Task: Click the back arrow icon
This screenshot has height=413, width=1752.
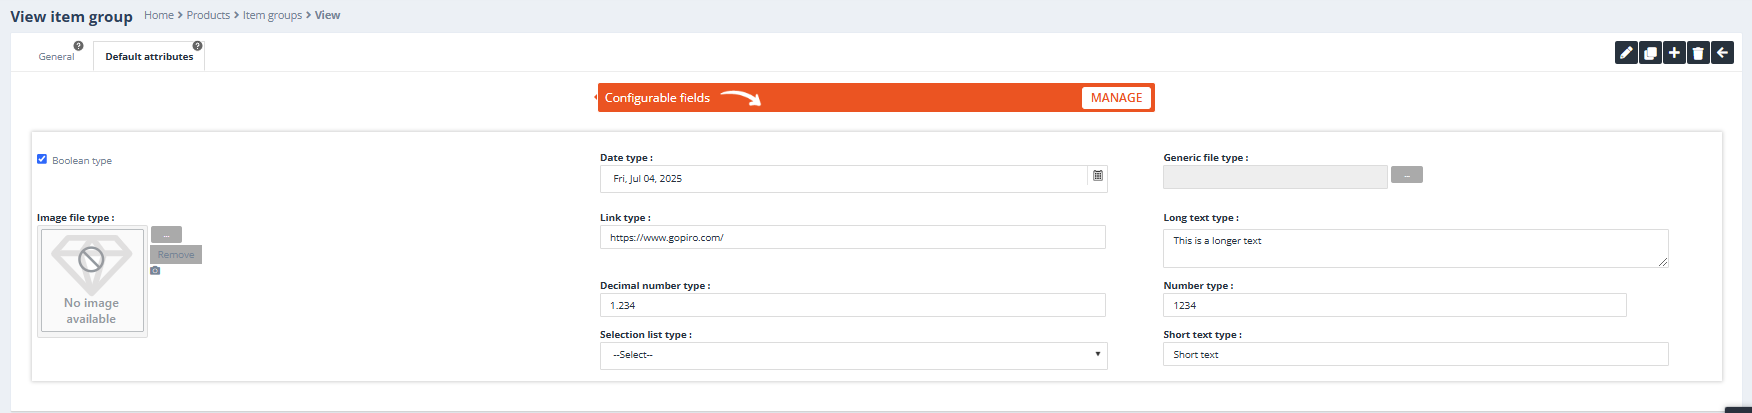Action: coord(1722,53)
